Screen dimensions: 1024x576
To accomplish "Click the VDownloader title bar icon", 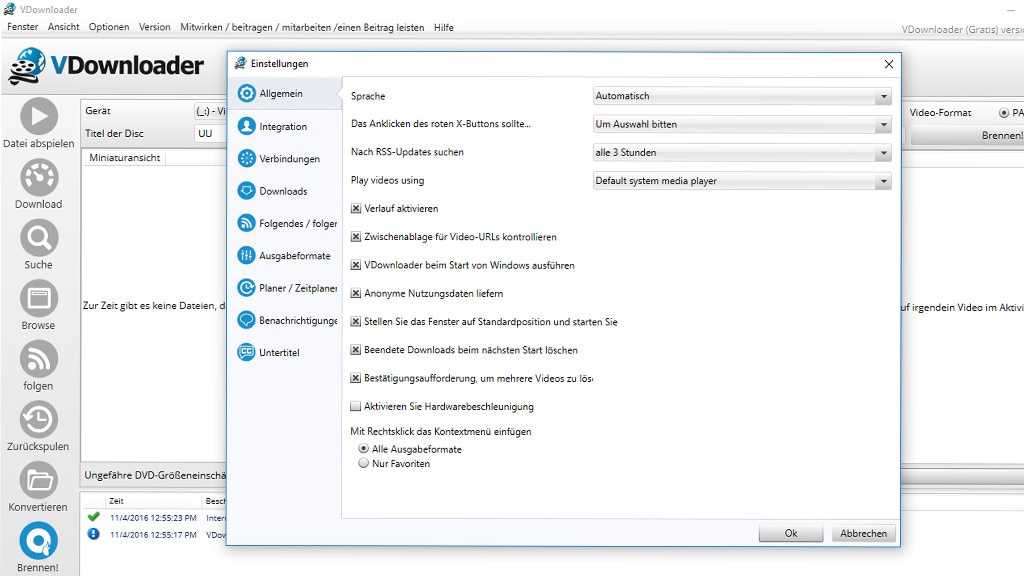I will point(10,9).
